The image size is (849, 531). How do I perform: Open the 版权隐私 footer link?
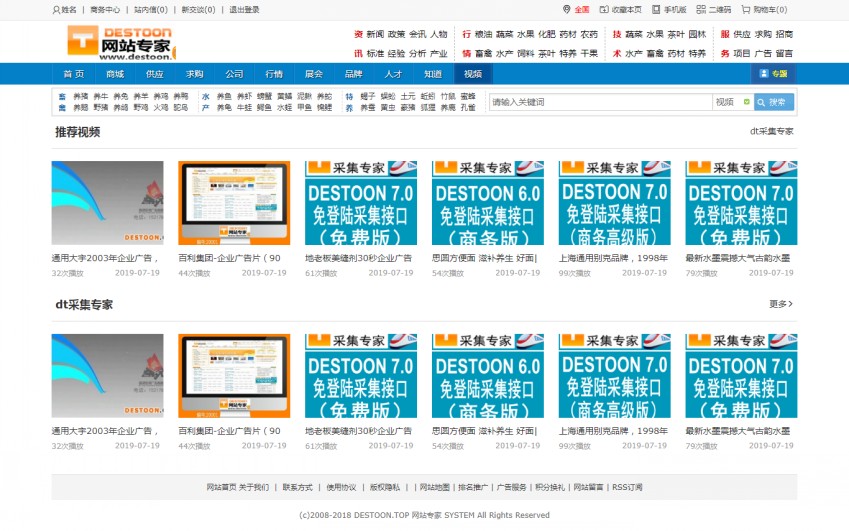pyautogui.click(x=384, y=487)
